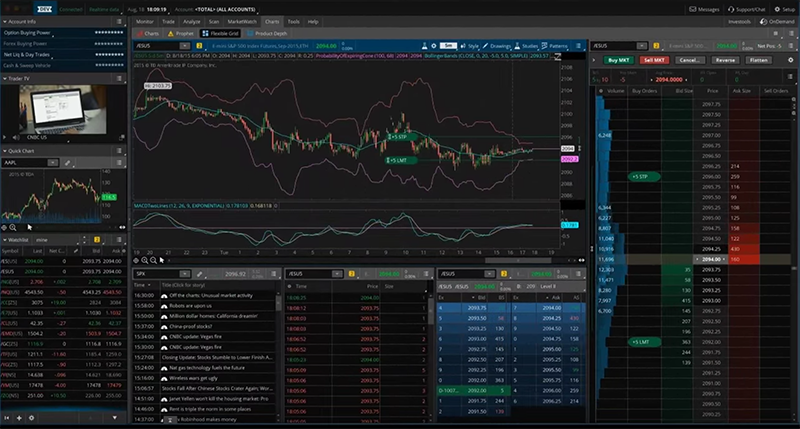This screenshot has width=800, height=429.
Task: Click Quick Chart zoom magnifier icon
Action: click(13, 228)
